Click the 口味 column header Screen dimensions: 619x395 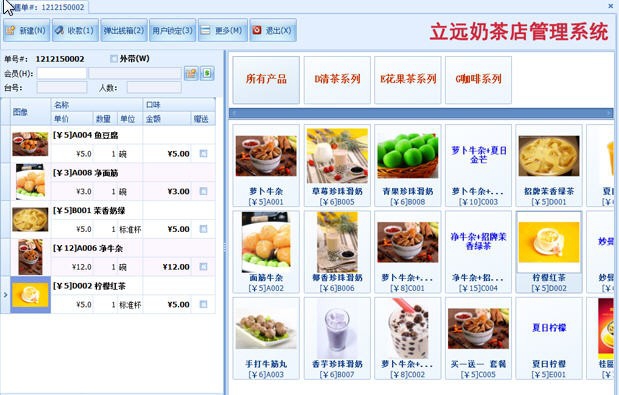click(x=179, y=105)
